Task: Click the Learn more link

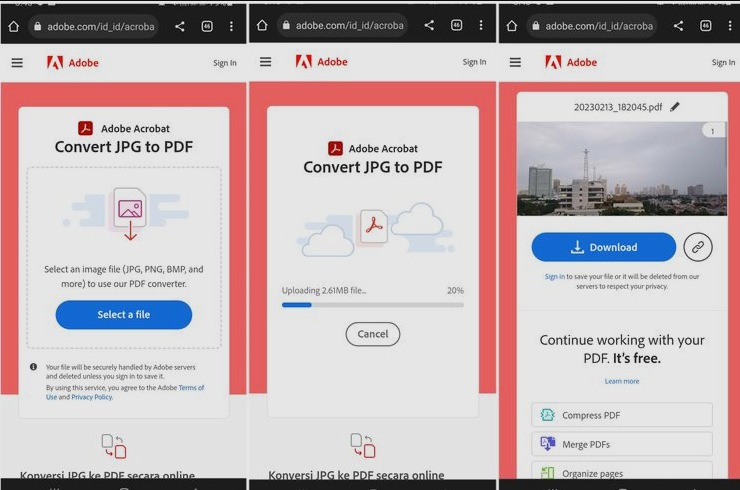Action: [622, 381]
